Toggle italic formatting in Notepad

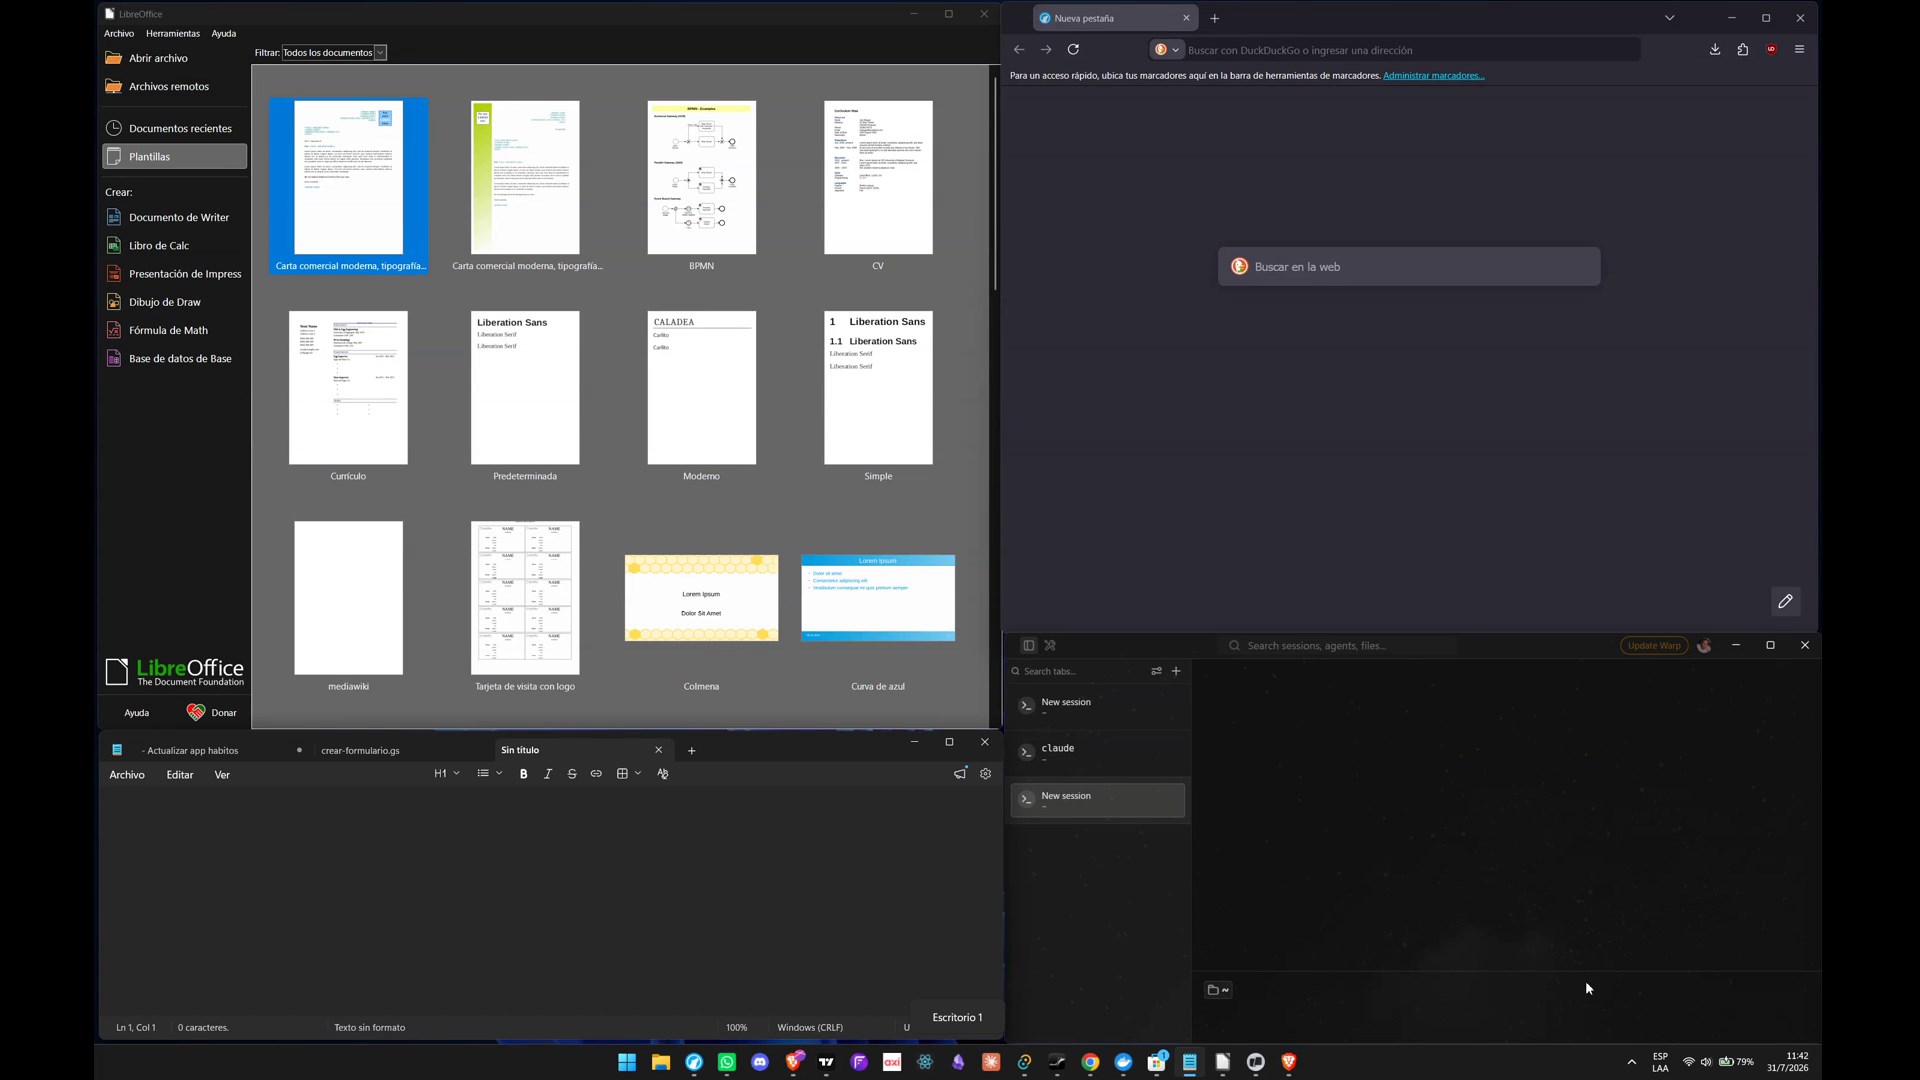pyautogui.click(x=547, y=774)
